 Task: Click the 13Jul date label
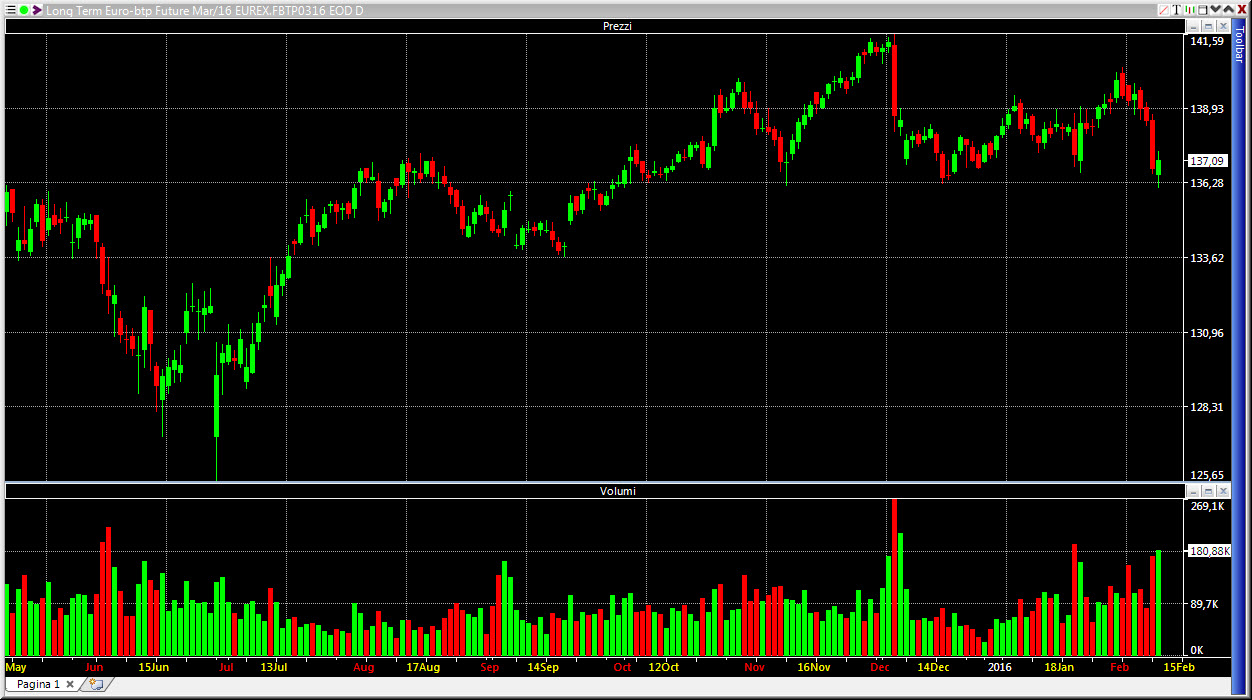[x=274, y=667]
